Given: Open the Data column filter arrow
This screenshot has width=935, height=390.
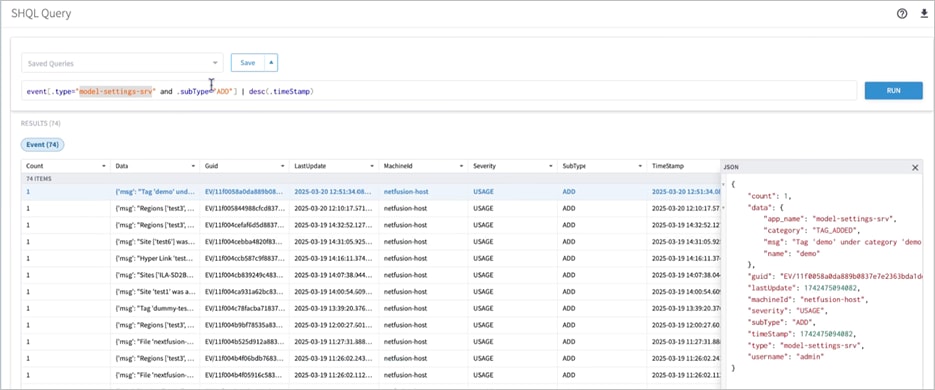Looking at the screenshot, I should [193, 166].
